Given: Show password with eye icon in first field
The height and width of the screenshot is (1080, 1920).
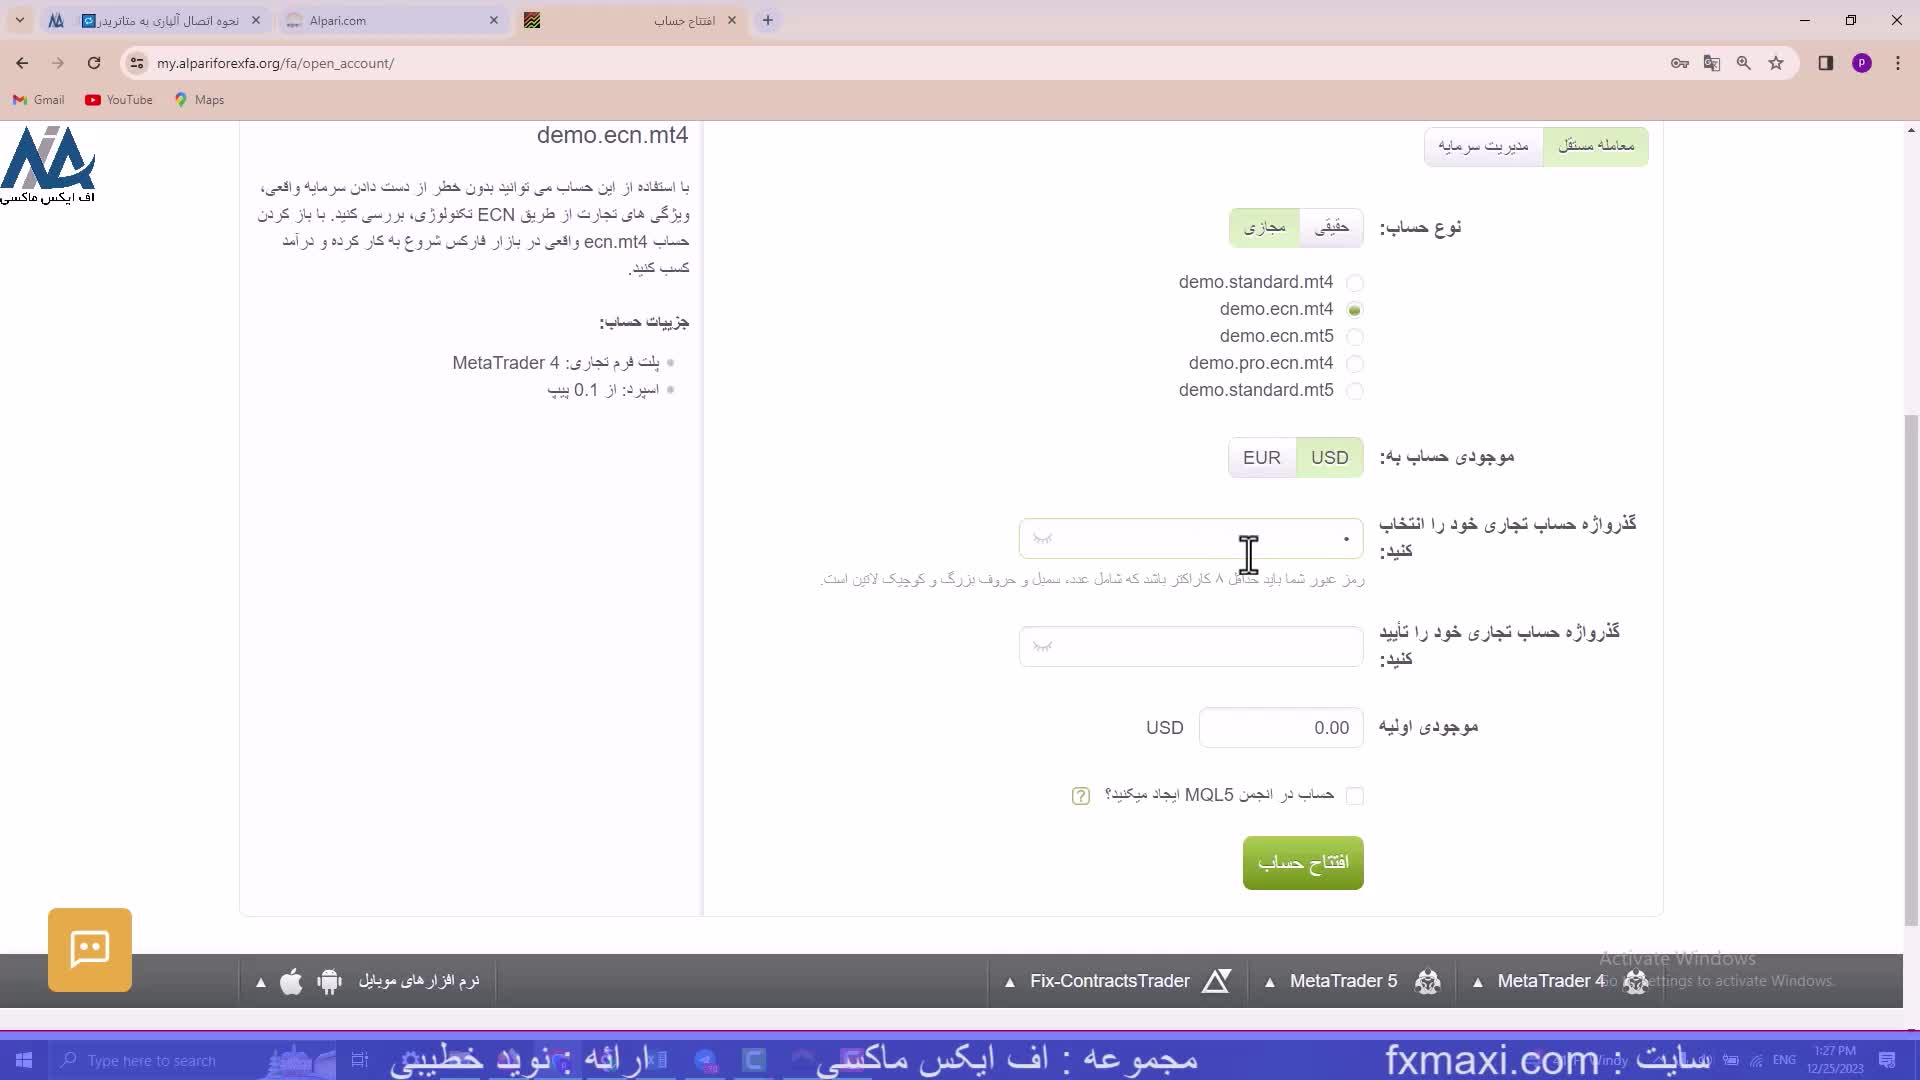Looking at the screenshot, I should [1043, 539].
